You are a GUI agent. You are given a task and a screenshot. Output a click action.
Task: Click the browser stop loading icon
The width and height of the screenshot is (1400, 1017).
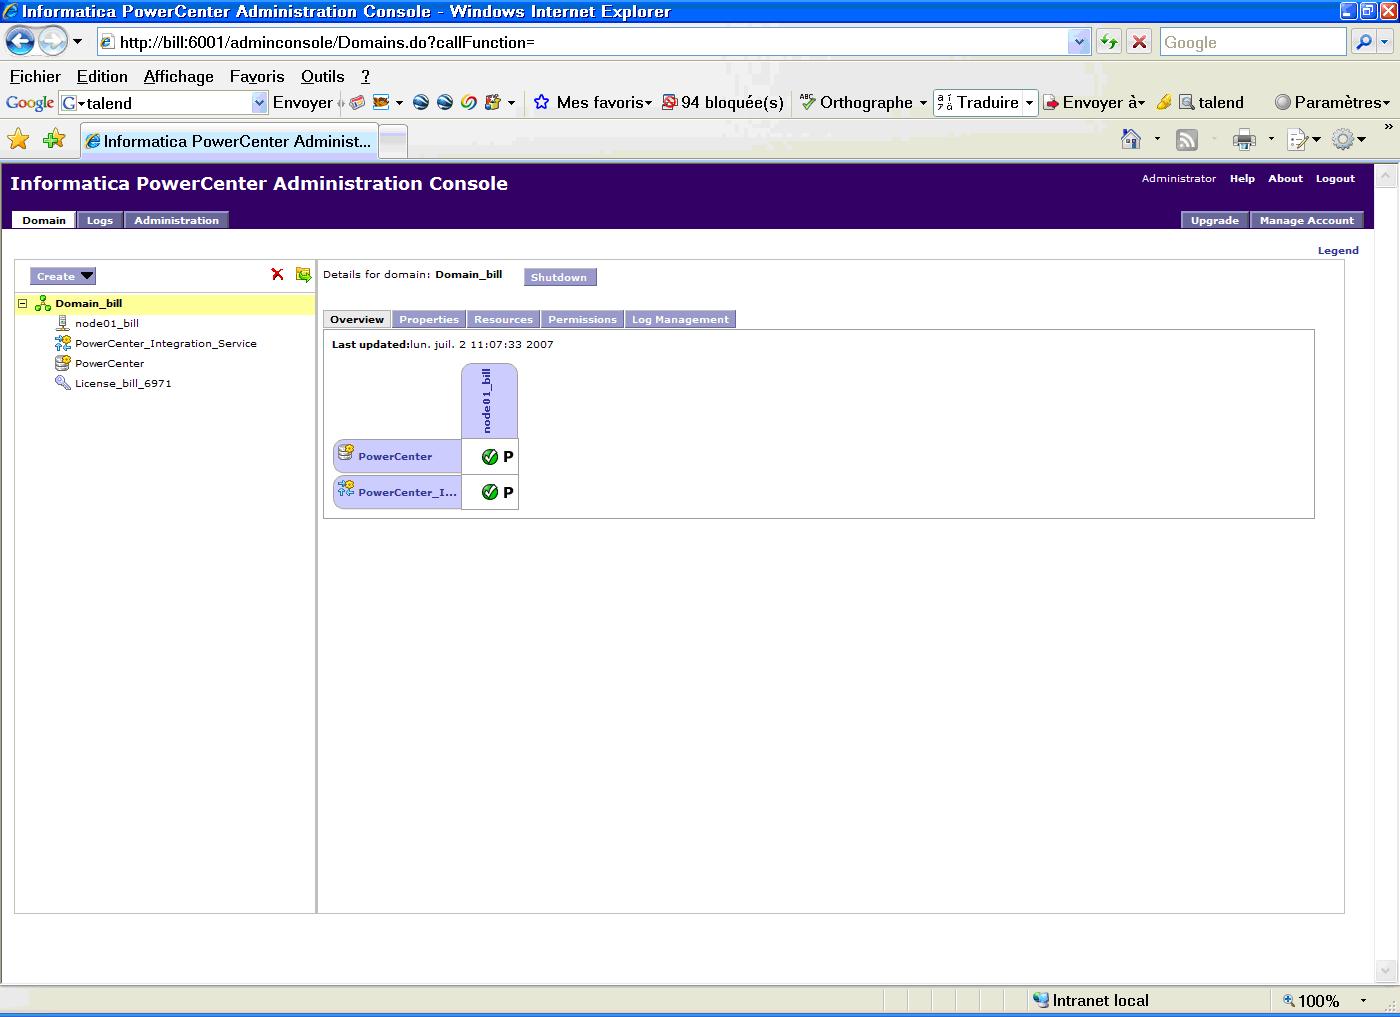(x=1138, y=42)
